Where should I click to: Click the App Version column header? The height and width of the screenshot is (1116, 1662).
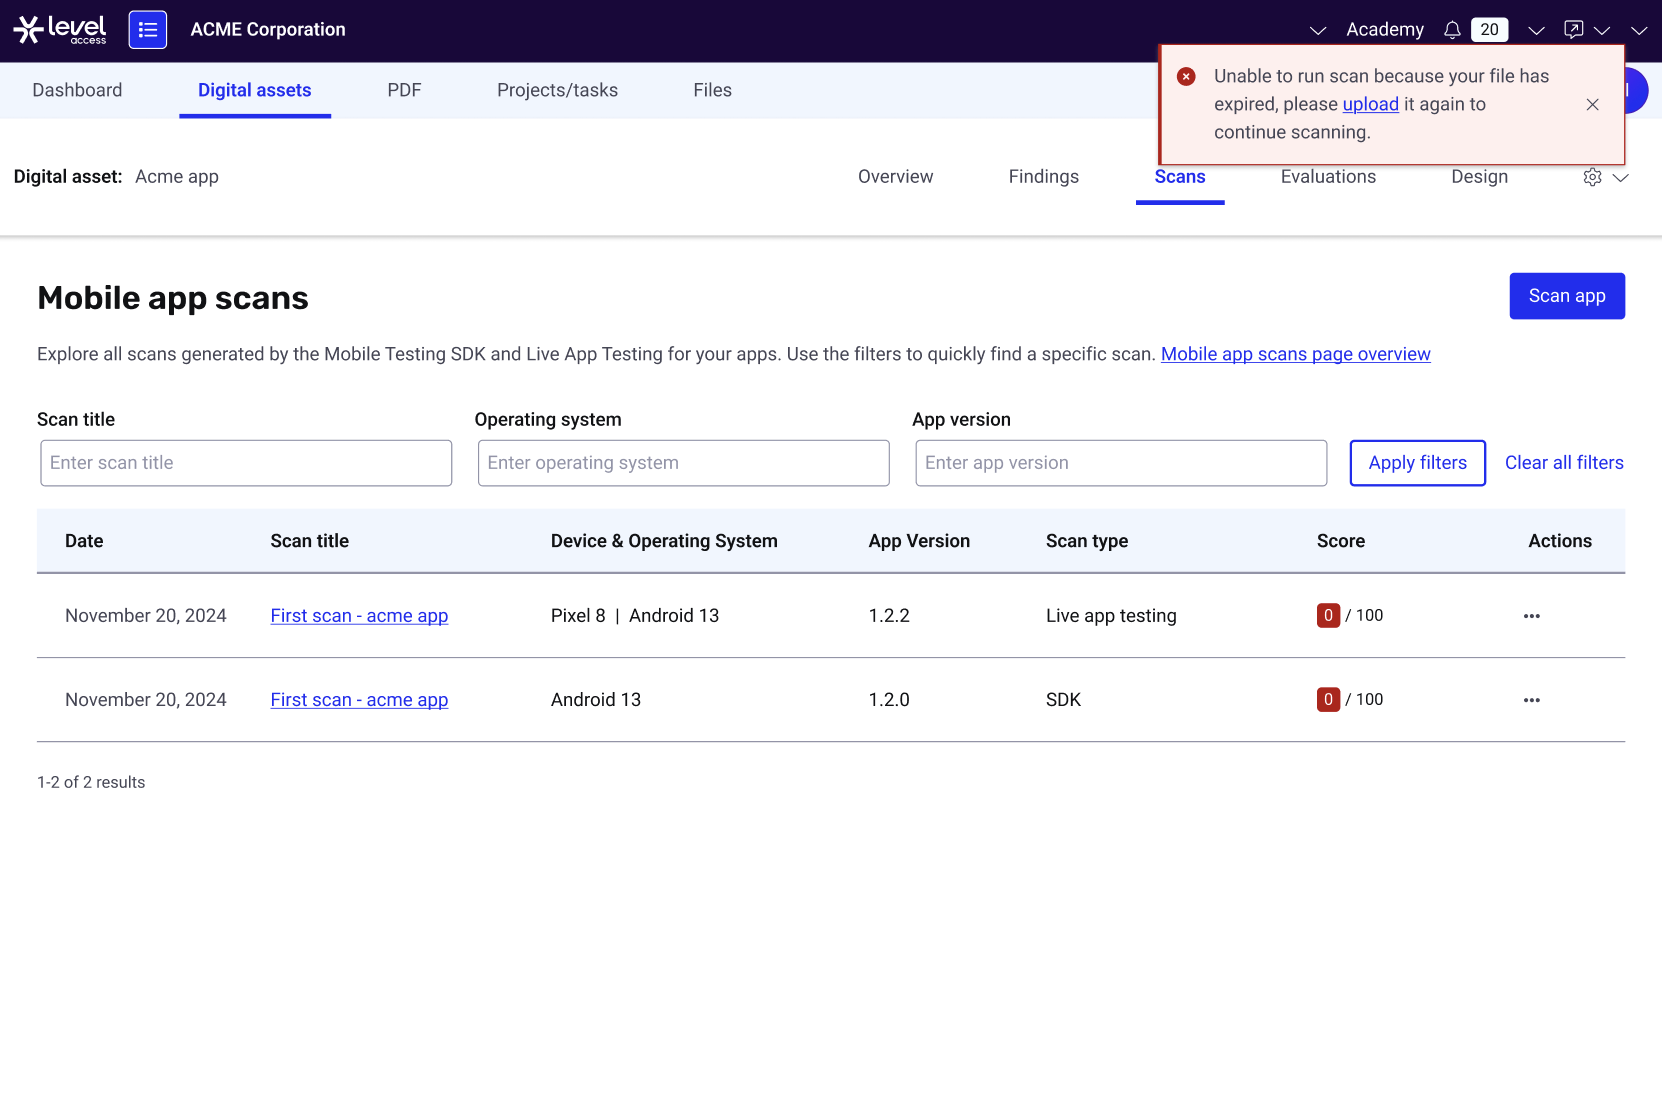click(x=919, y=541)
